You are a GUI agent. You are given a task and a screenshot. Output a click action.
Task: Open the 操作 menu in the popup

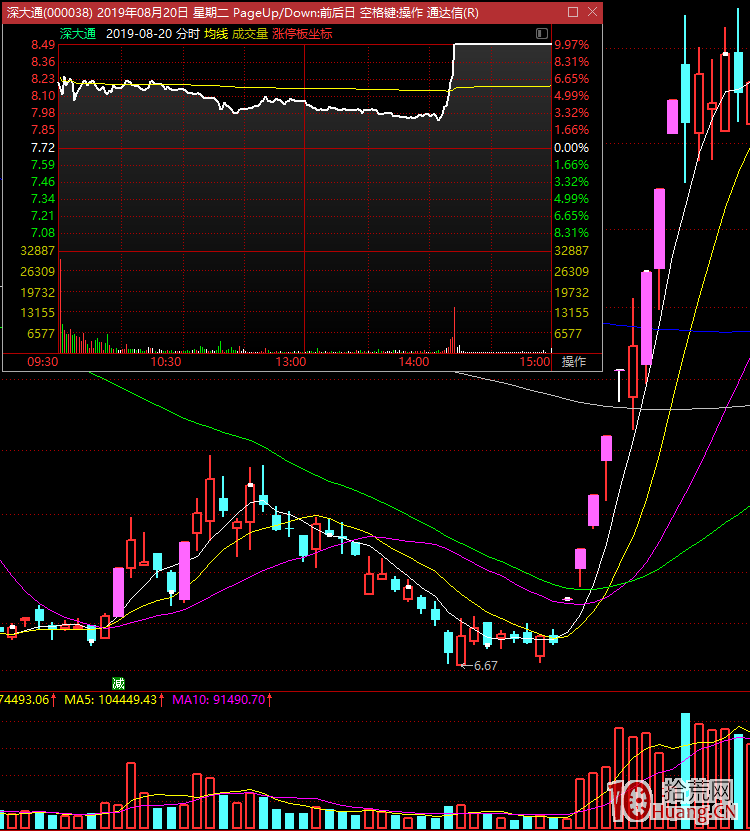tap(574, 362)
